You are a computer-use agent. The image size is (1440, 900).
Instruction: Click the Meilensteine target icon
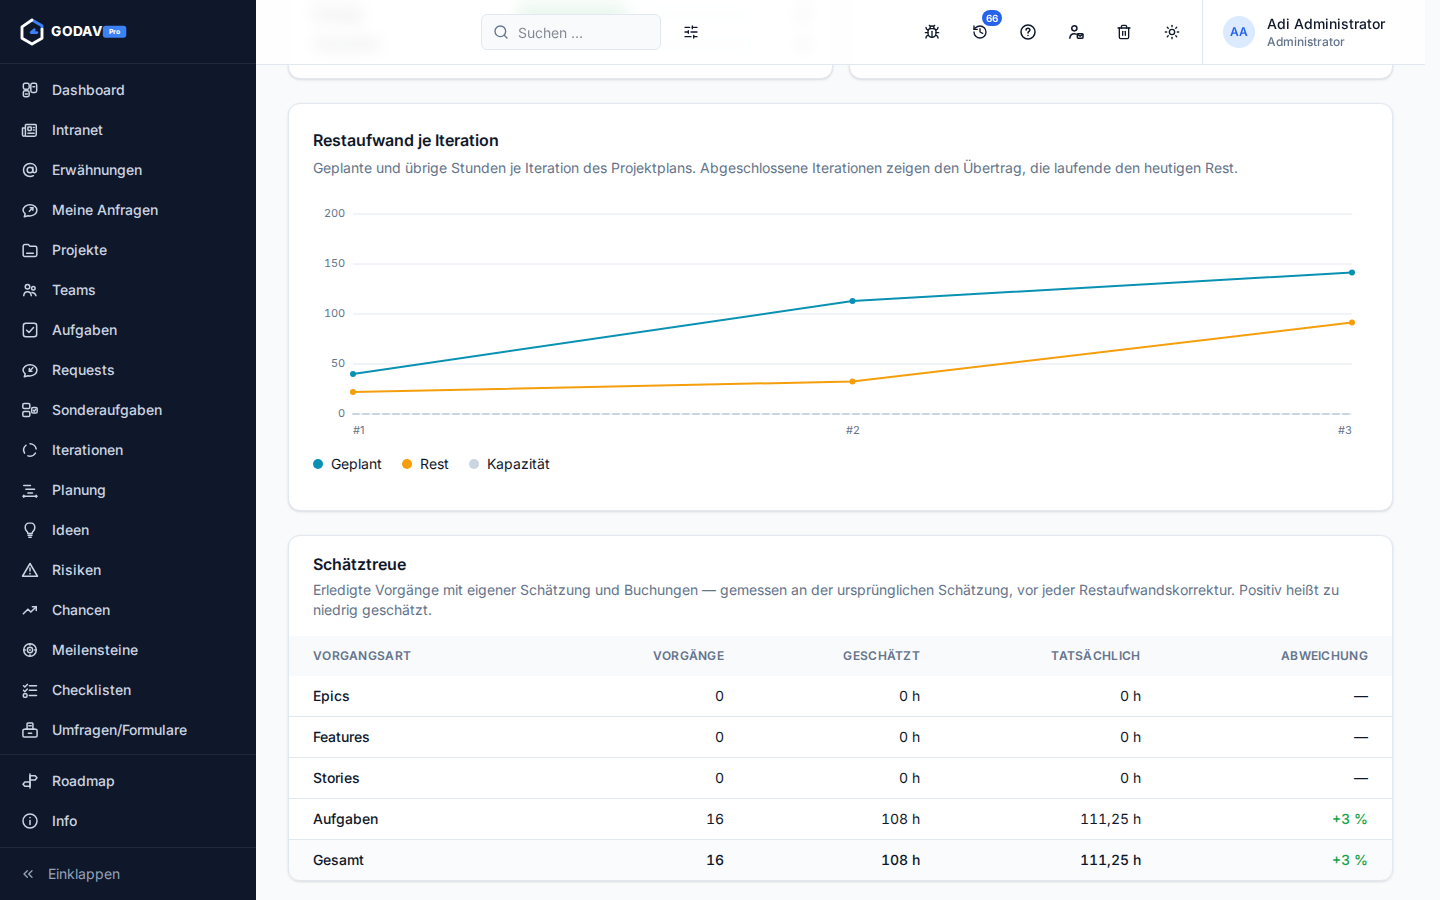pos(30,650)
